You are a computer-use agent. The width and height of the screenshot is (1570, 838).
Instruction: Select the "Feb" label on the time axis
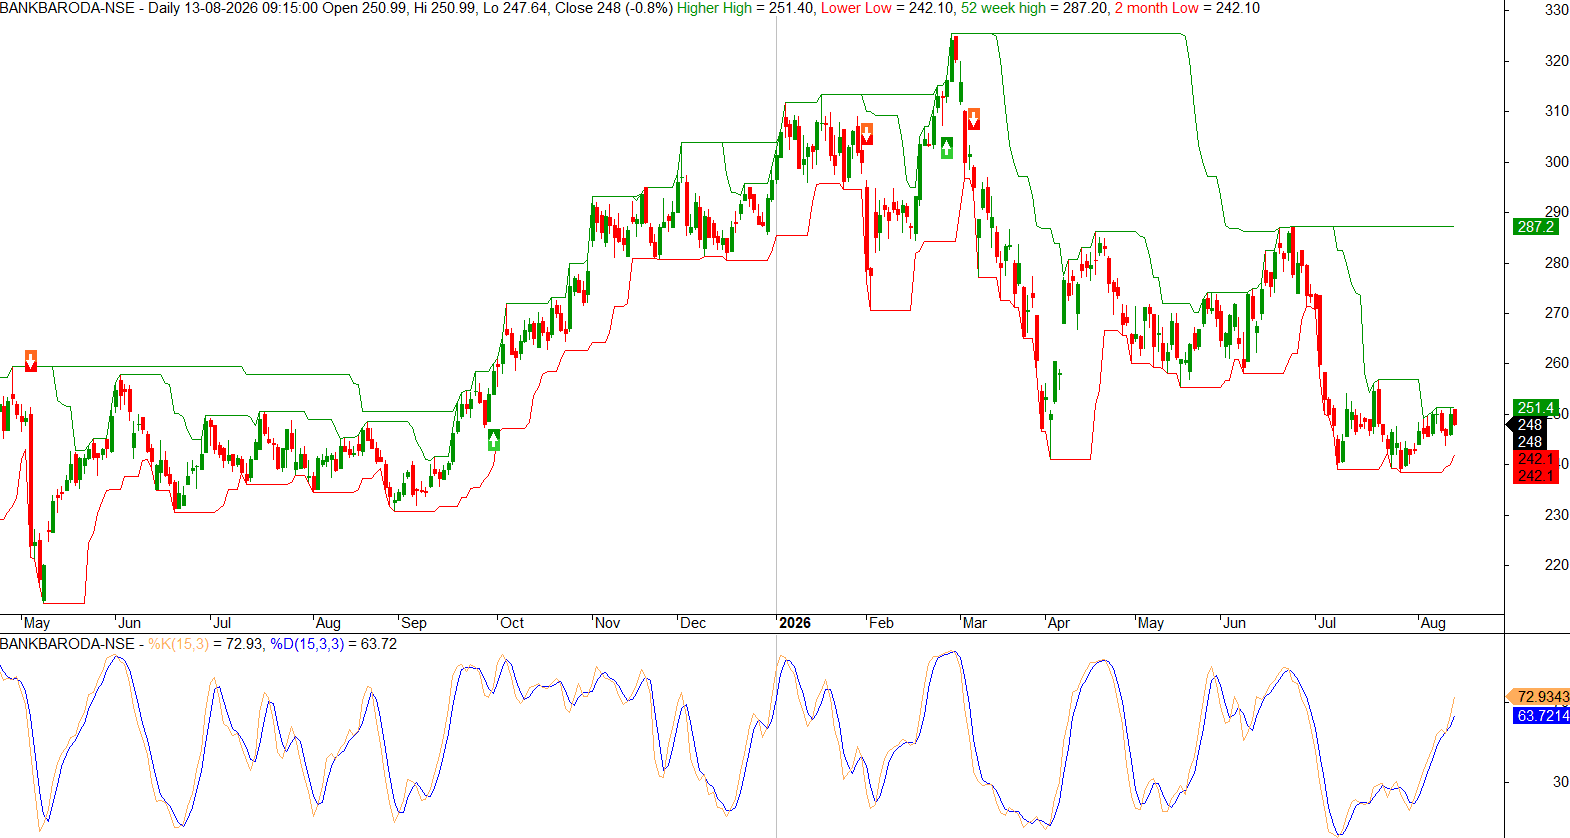click(x=881, y=623)
